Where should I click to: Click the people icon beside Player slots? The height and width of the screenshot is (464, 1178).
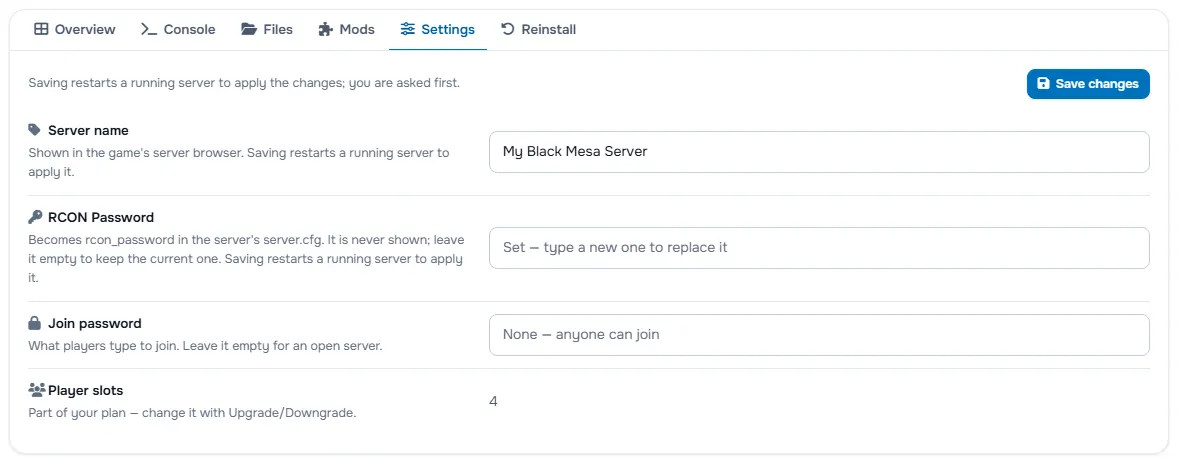[x=37, y=390]
